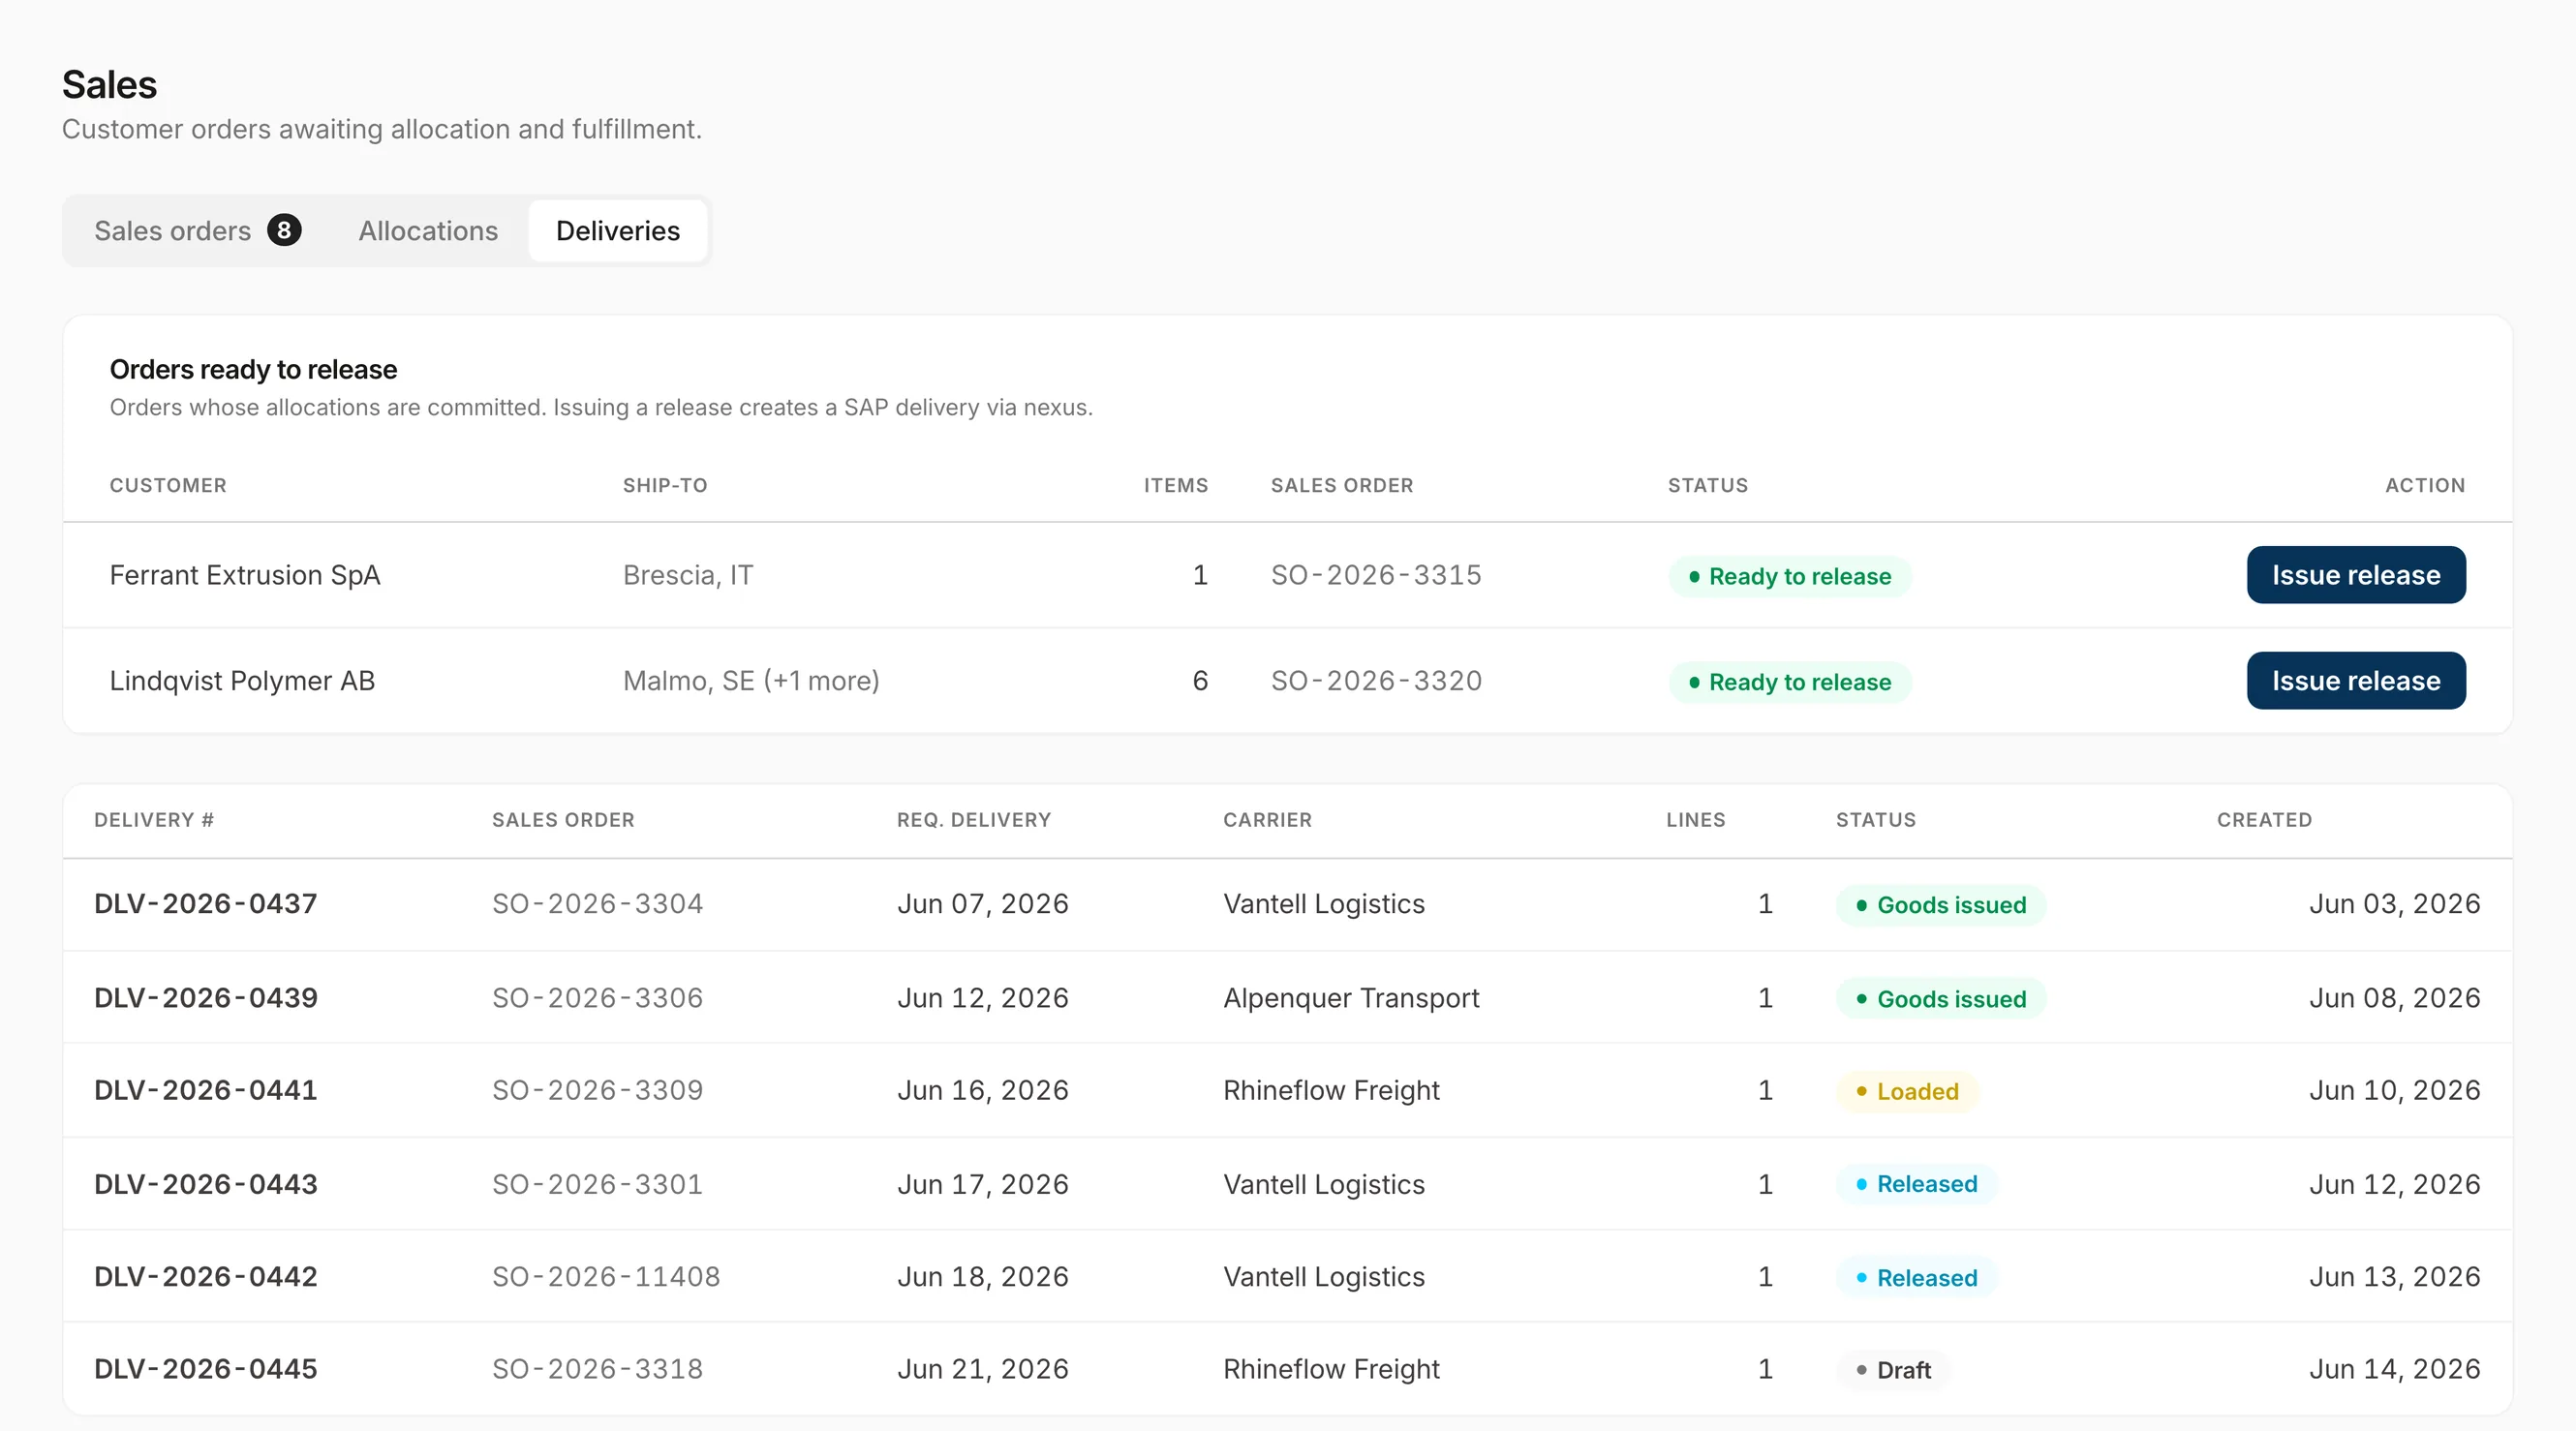
Task: Click sales order SO-2026-3304
Action: 597,904
